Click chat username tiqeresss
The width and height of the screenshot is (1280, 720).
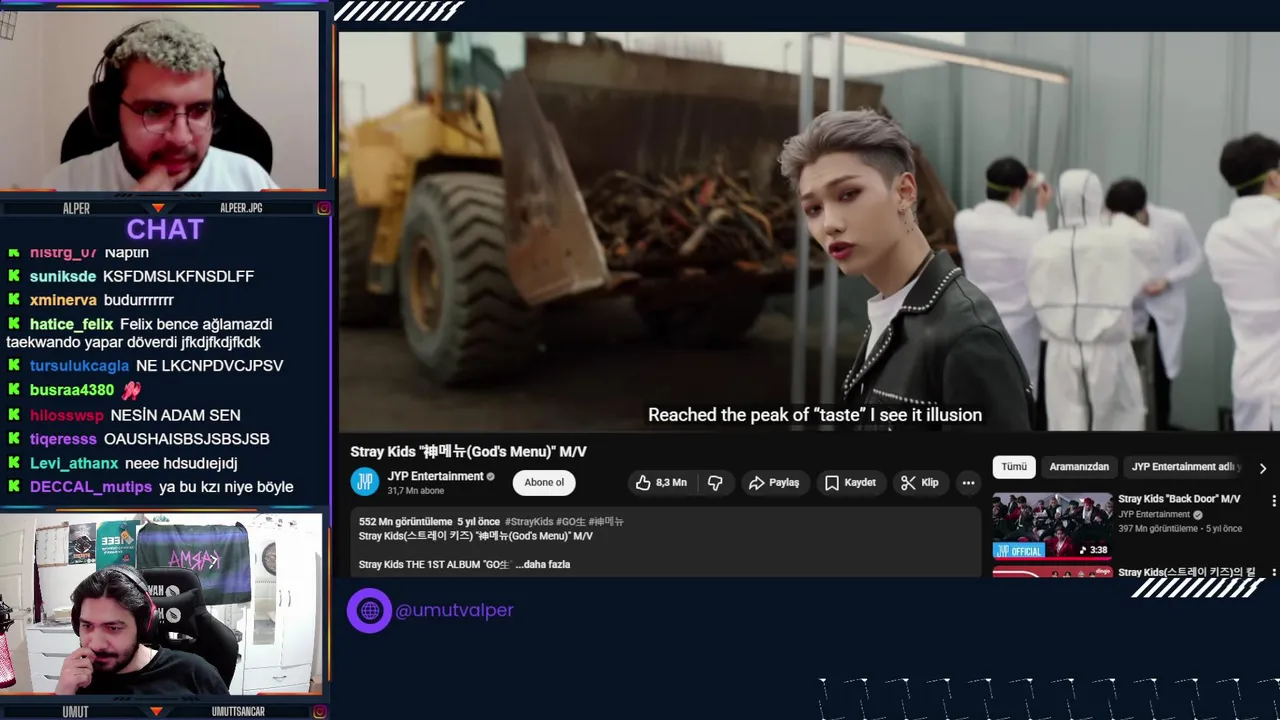click(63, 439)
